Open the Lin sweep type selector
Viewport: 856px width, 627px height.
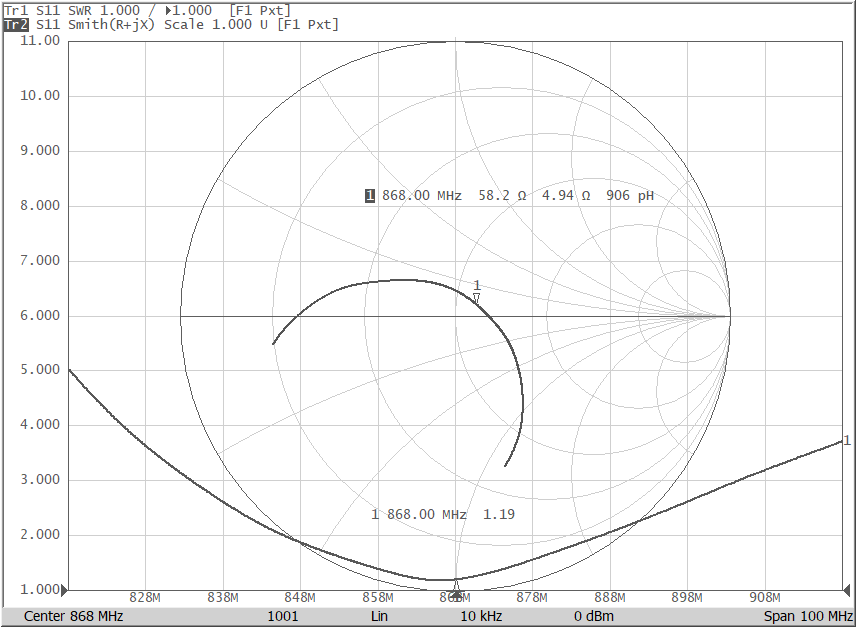click(x=378, y=617)
